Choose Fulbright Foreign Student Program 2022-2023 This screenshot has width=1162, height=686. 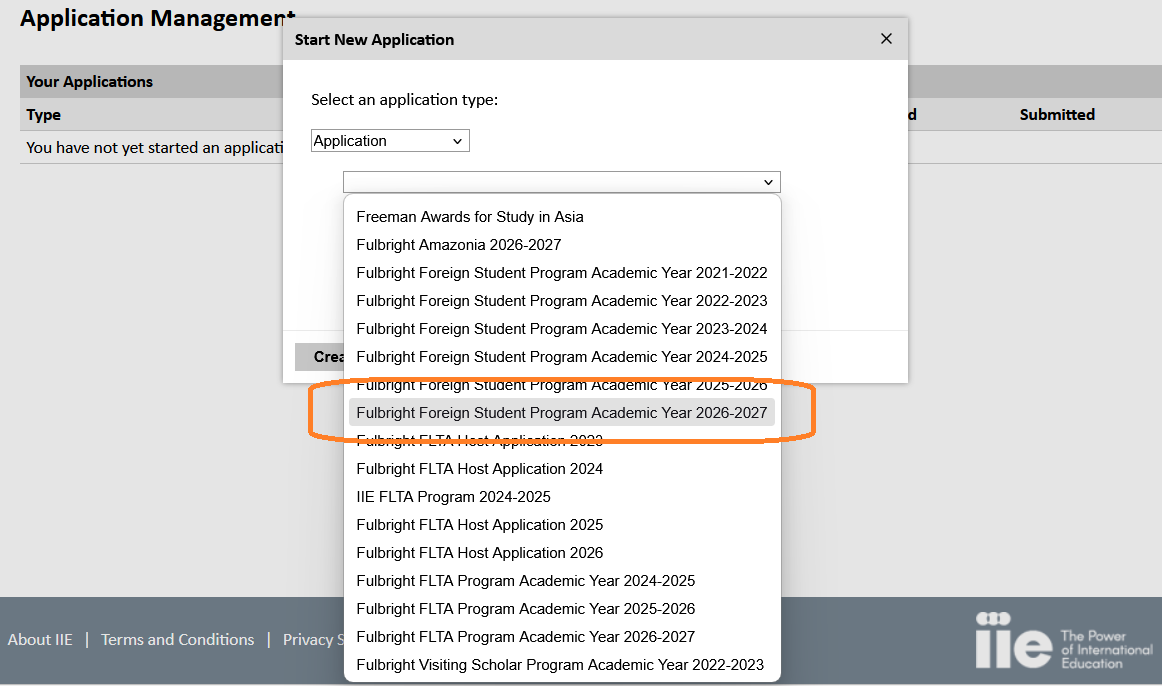tap(562, 302)
